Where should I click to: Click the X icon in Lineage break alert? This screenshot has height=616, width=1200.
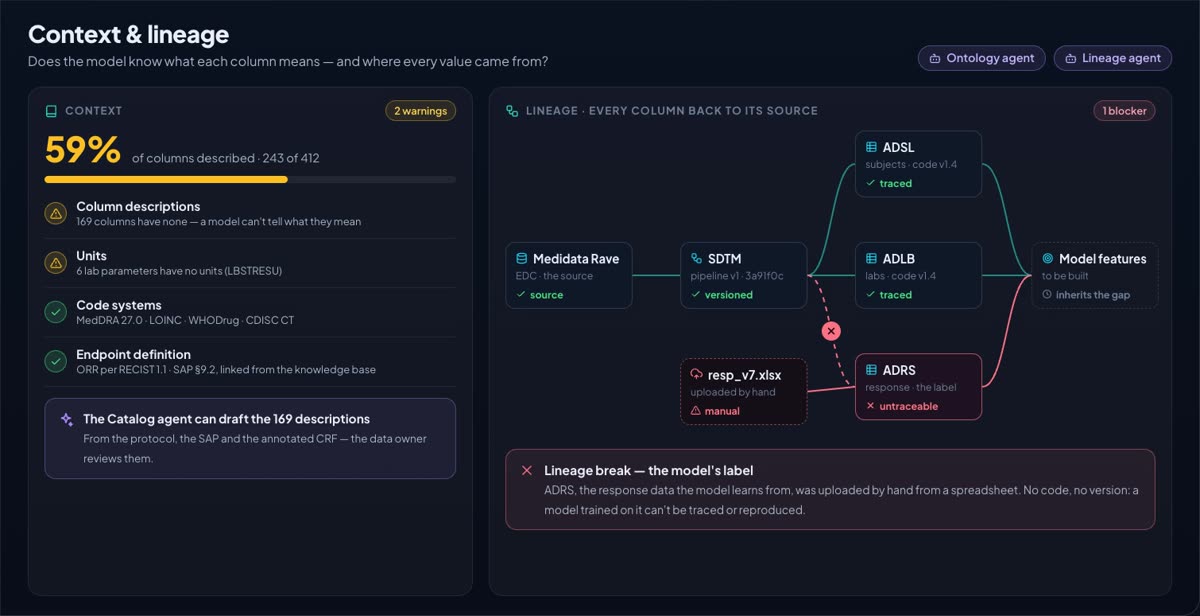527,470
